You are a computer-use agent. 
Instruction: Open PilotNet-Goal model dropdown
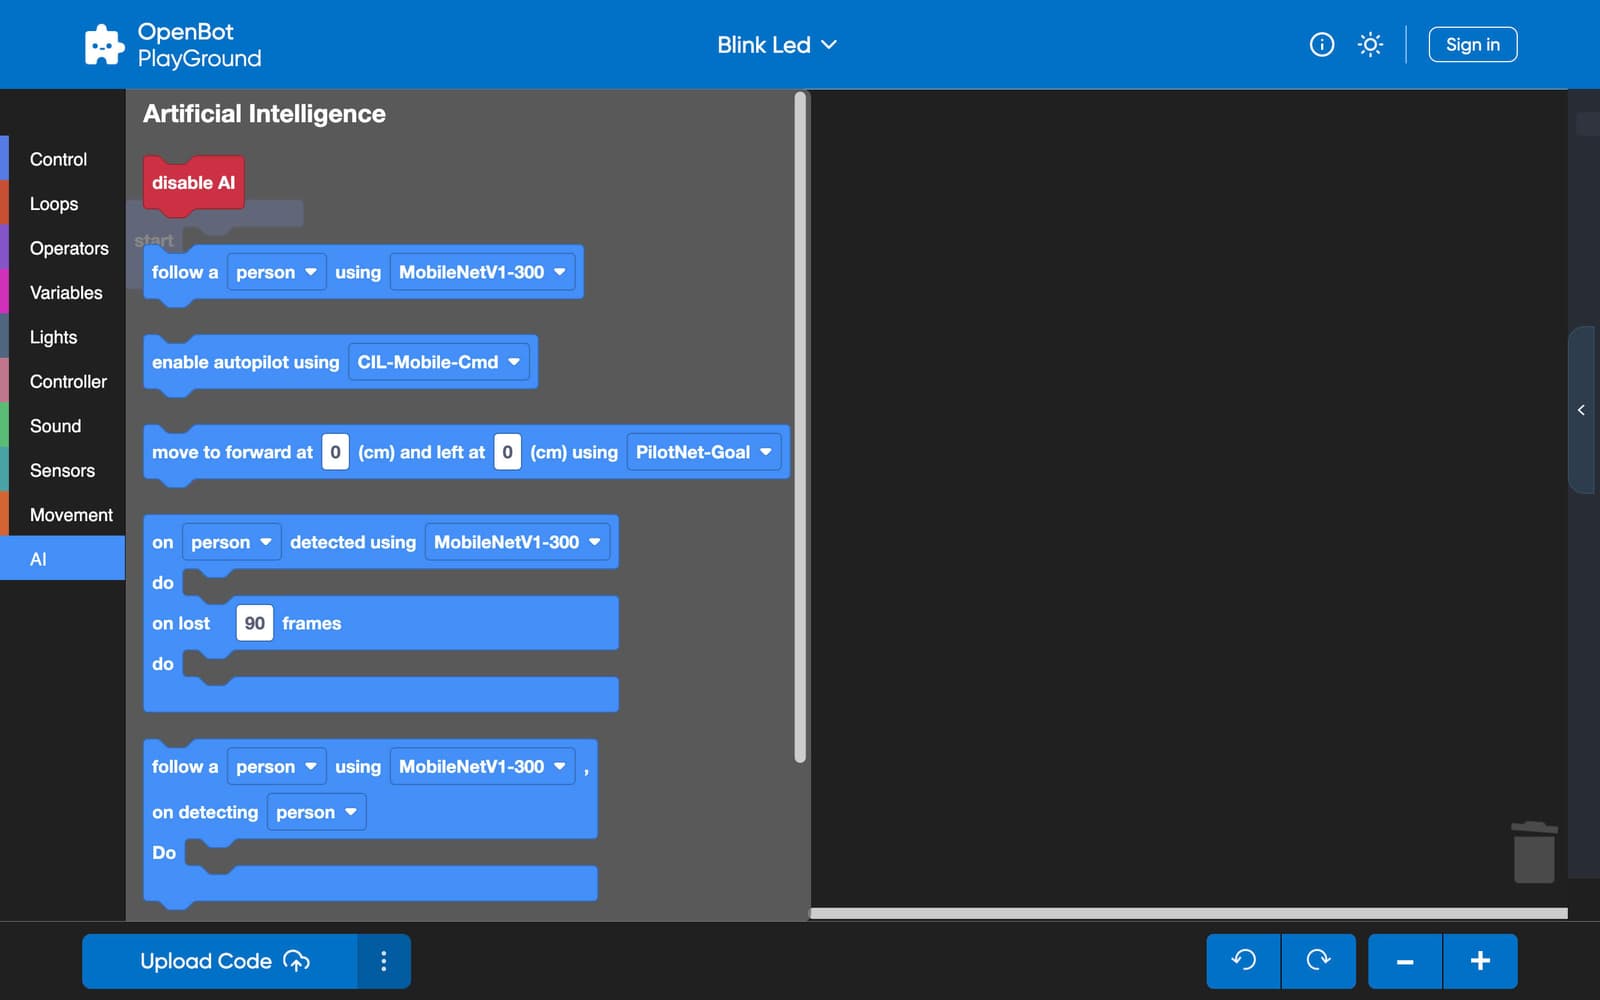704,452
